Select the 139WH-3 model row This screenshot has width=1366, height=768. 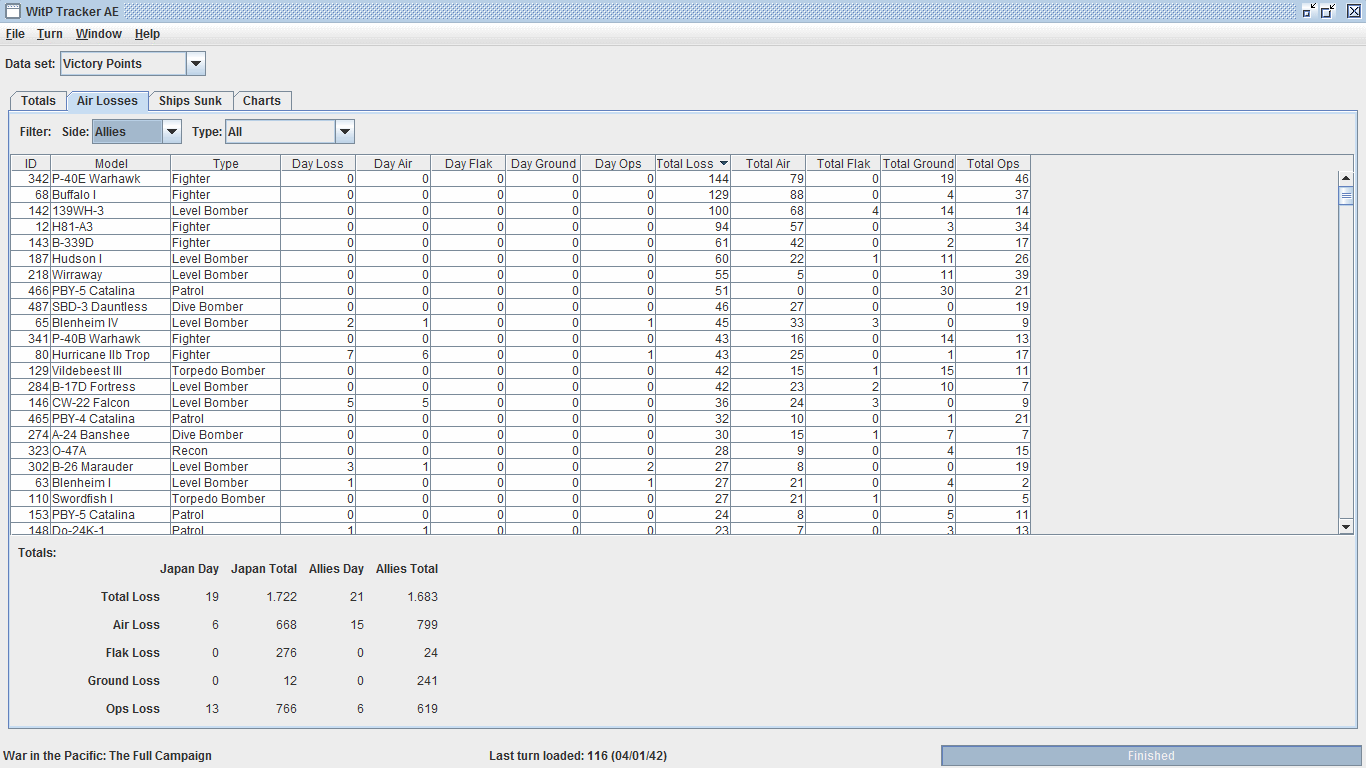pos(520,211)
